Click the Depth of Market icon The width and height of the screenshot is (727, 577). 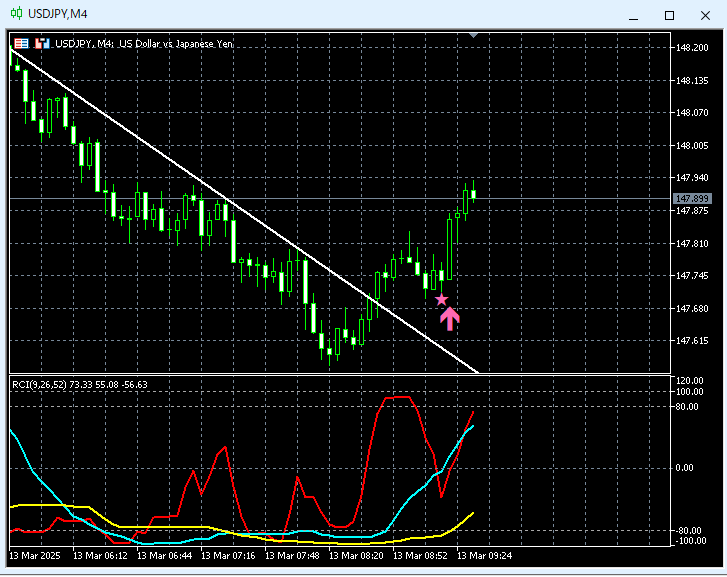click(x=42, y=44)
